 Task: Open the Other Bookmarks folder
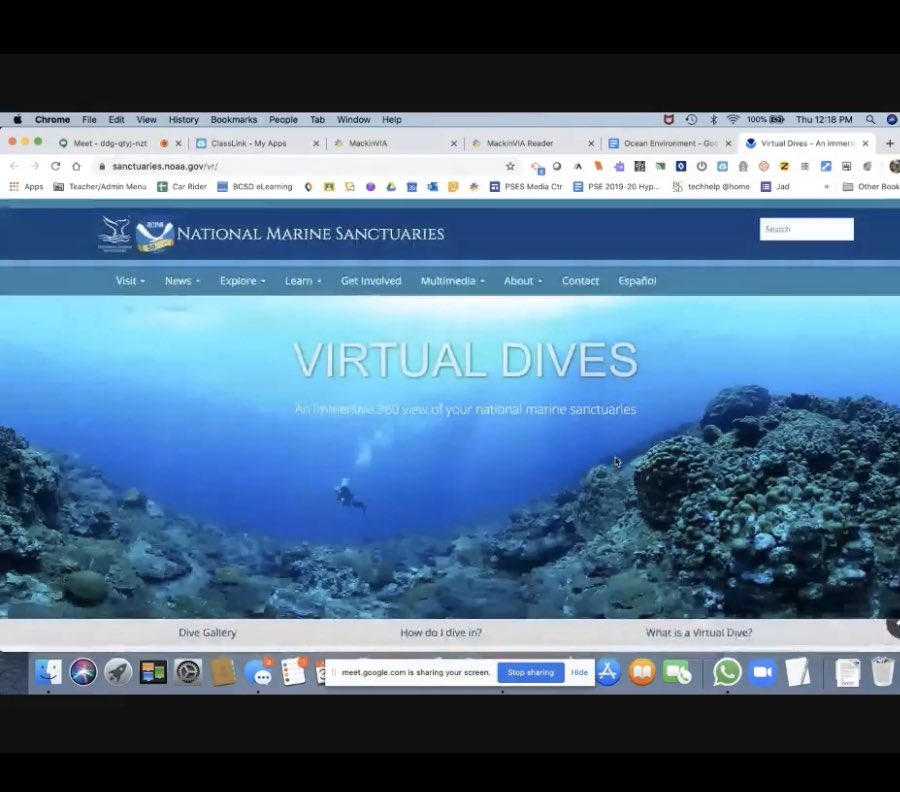point(870,187)
